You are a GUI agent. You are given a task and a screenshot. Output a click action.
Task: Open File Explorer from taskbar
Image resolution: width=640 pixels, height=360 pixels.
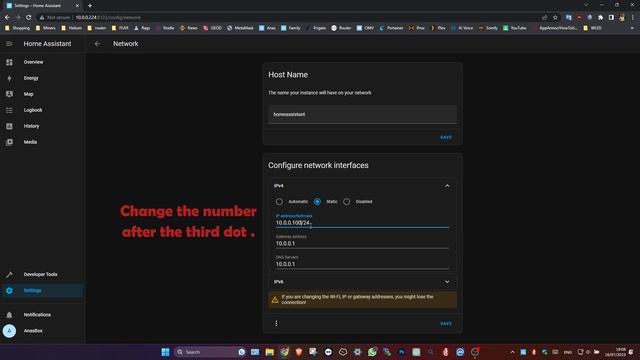[269, 352]
